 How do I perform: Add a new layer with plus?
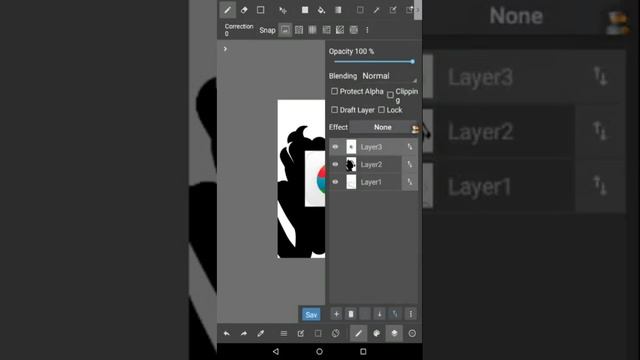point(336,314)
